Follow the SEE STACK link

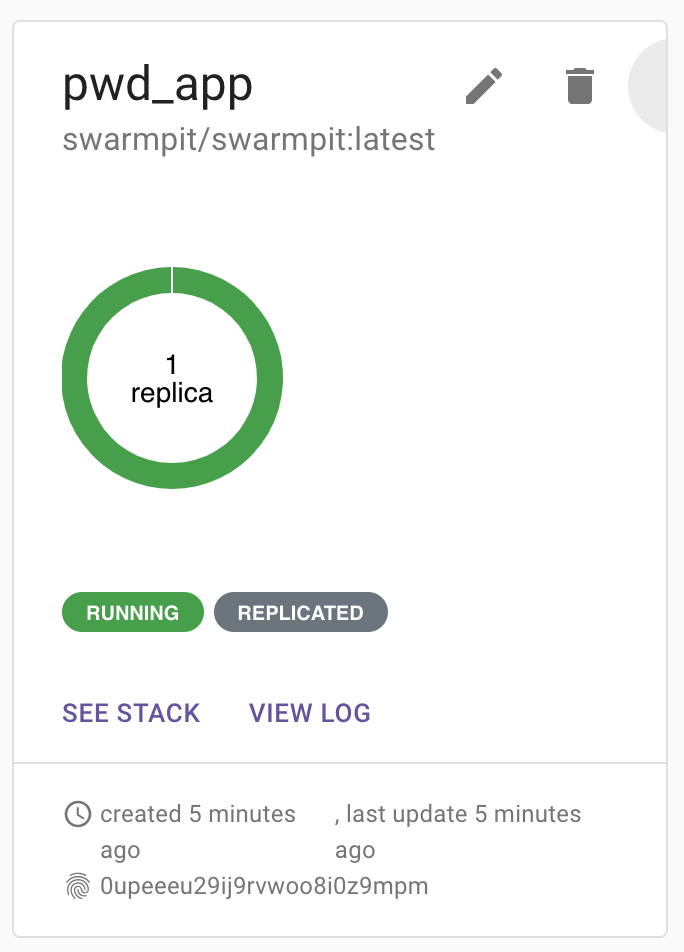pos(131,713)
